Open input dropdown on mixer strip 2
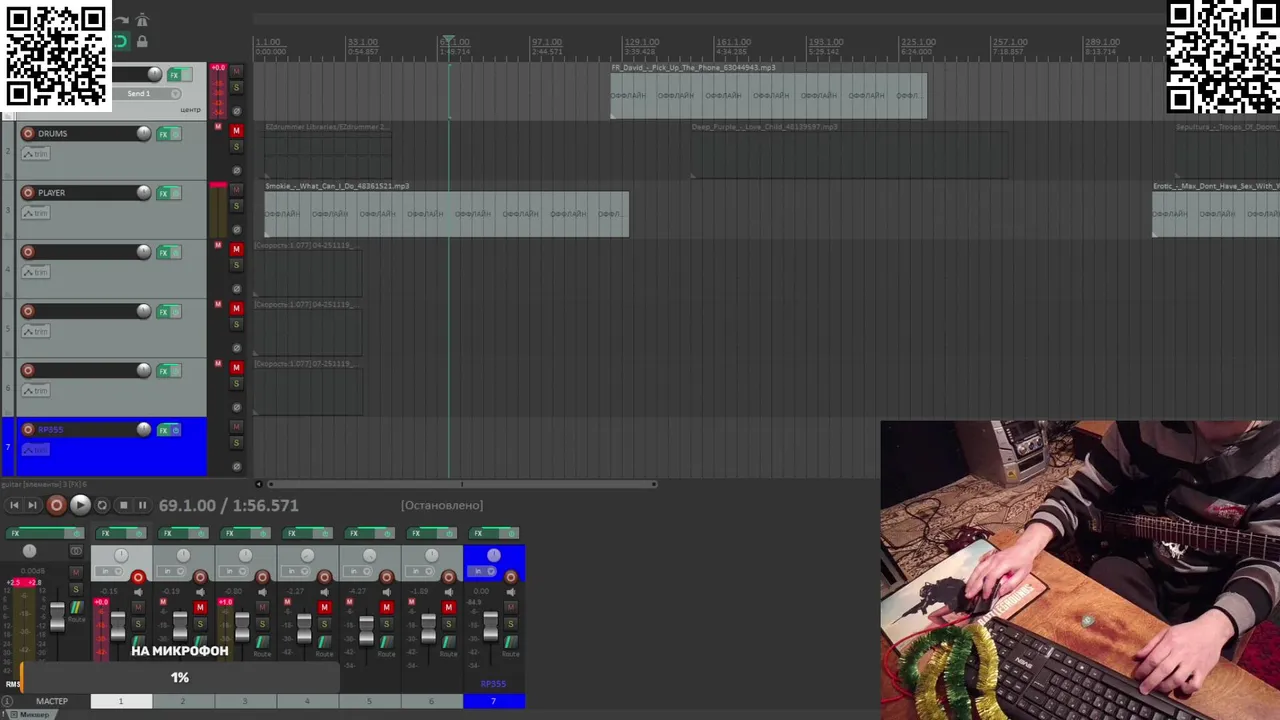Screen dimensions: 1280x720 [x=172, y=572]
